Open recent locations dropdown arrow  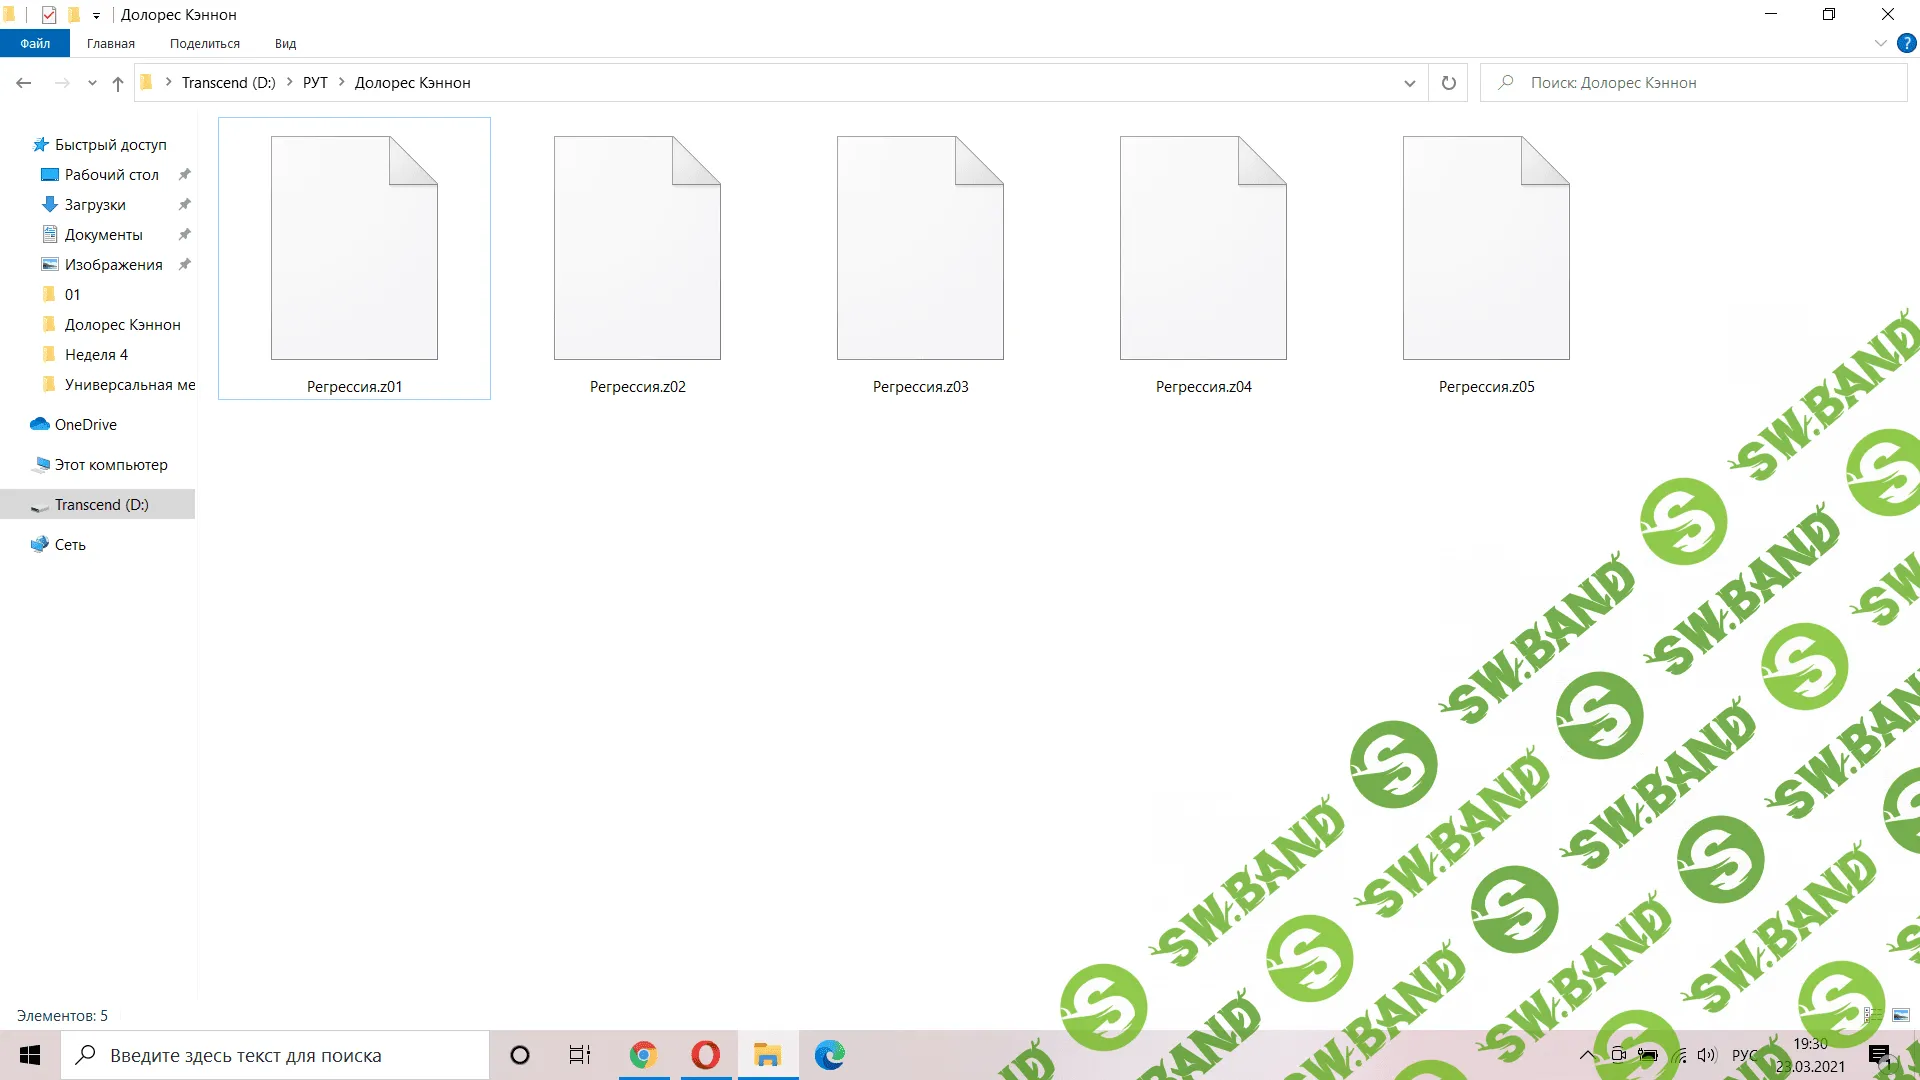coord(92,83)
